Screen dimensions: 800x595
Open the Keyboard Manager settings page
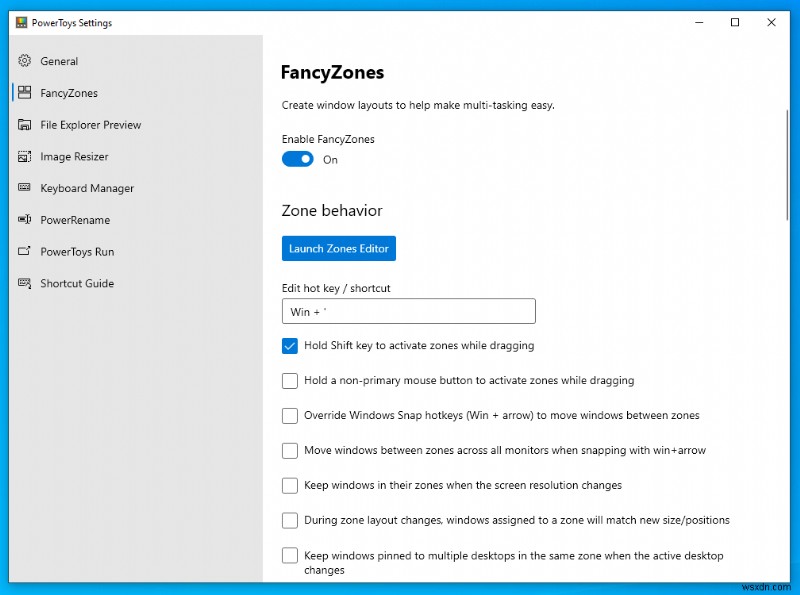pyautogui.click(x=87, y=188)
